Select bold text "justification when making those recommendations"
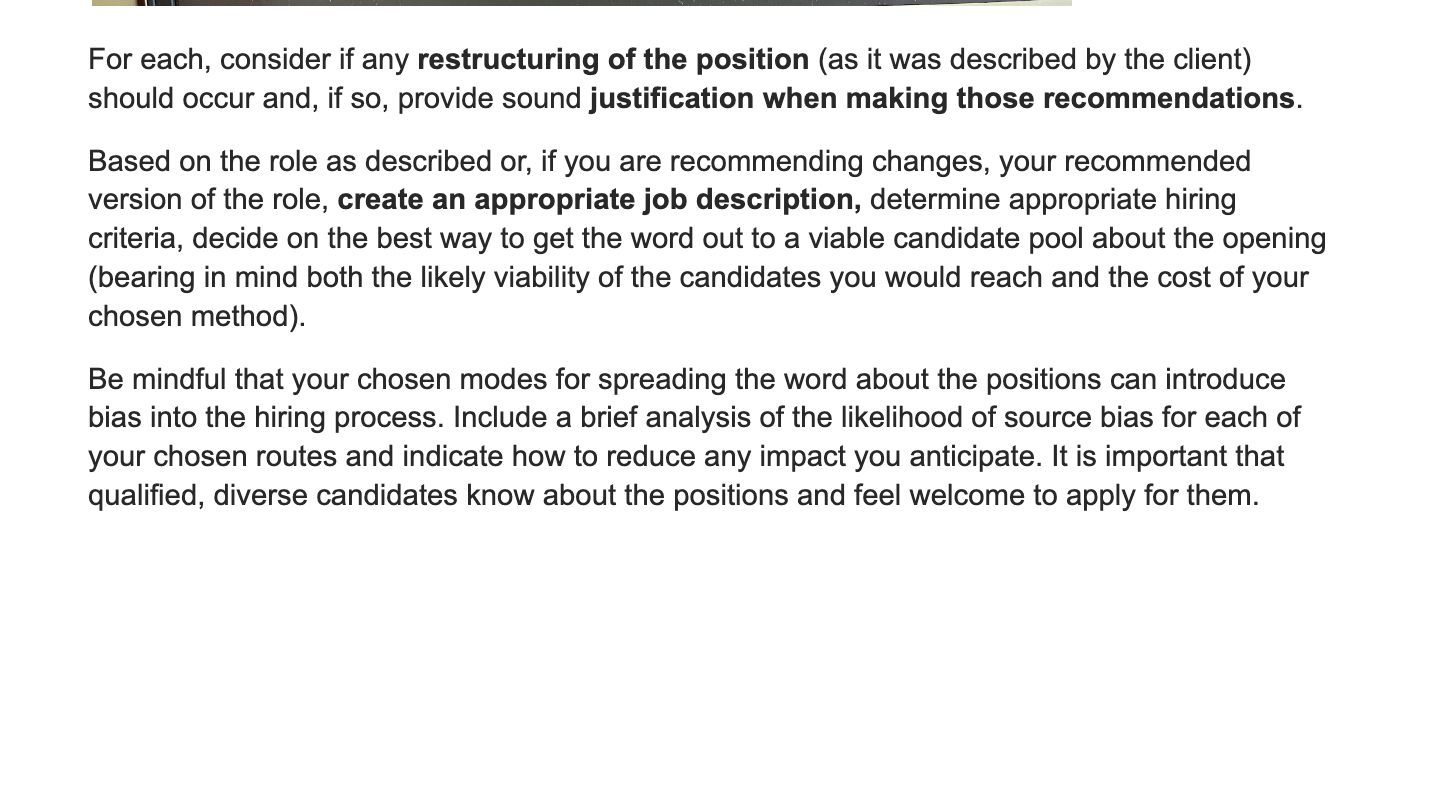Image resolution: width=1446 pixels, height=812 pixels. click(942, 99)
